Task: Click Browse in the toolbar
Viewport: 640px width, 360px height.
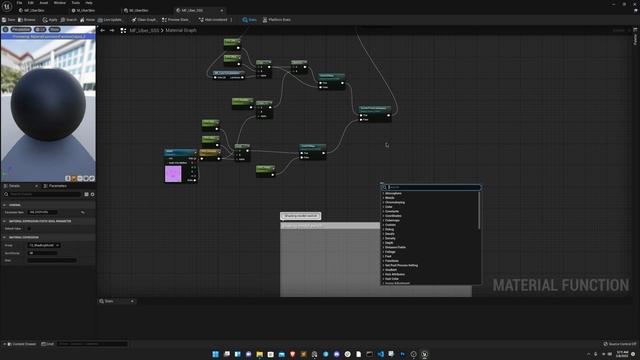Action: click(27, 20)
